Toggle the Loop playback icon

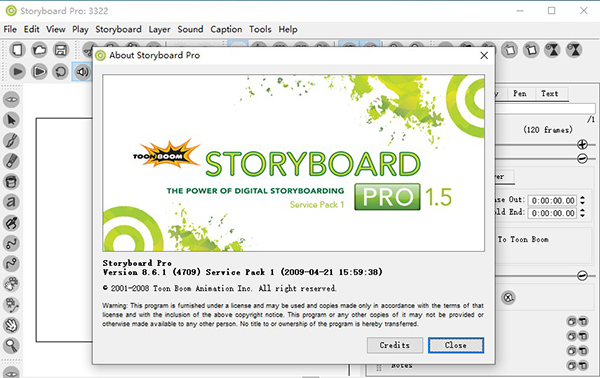61,72
